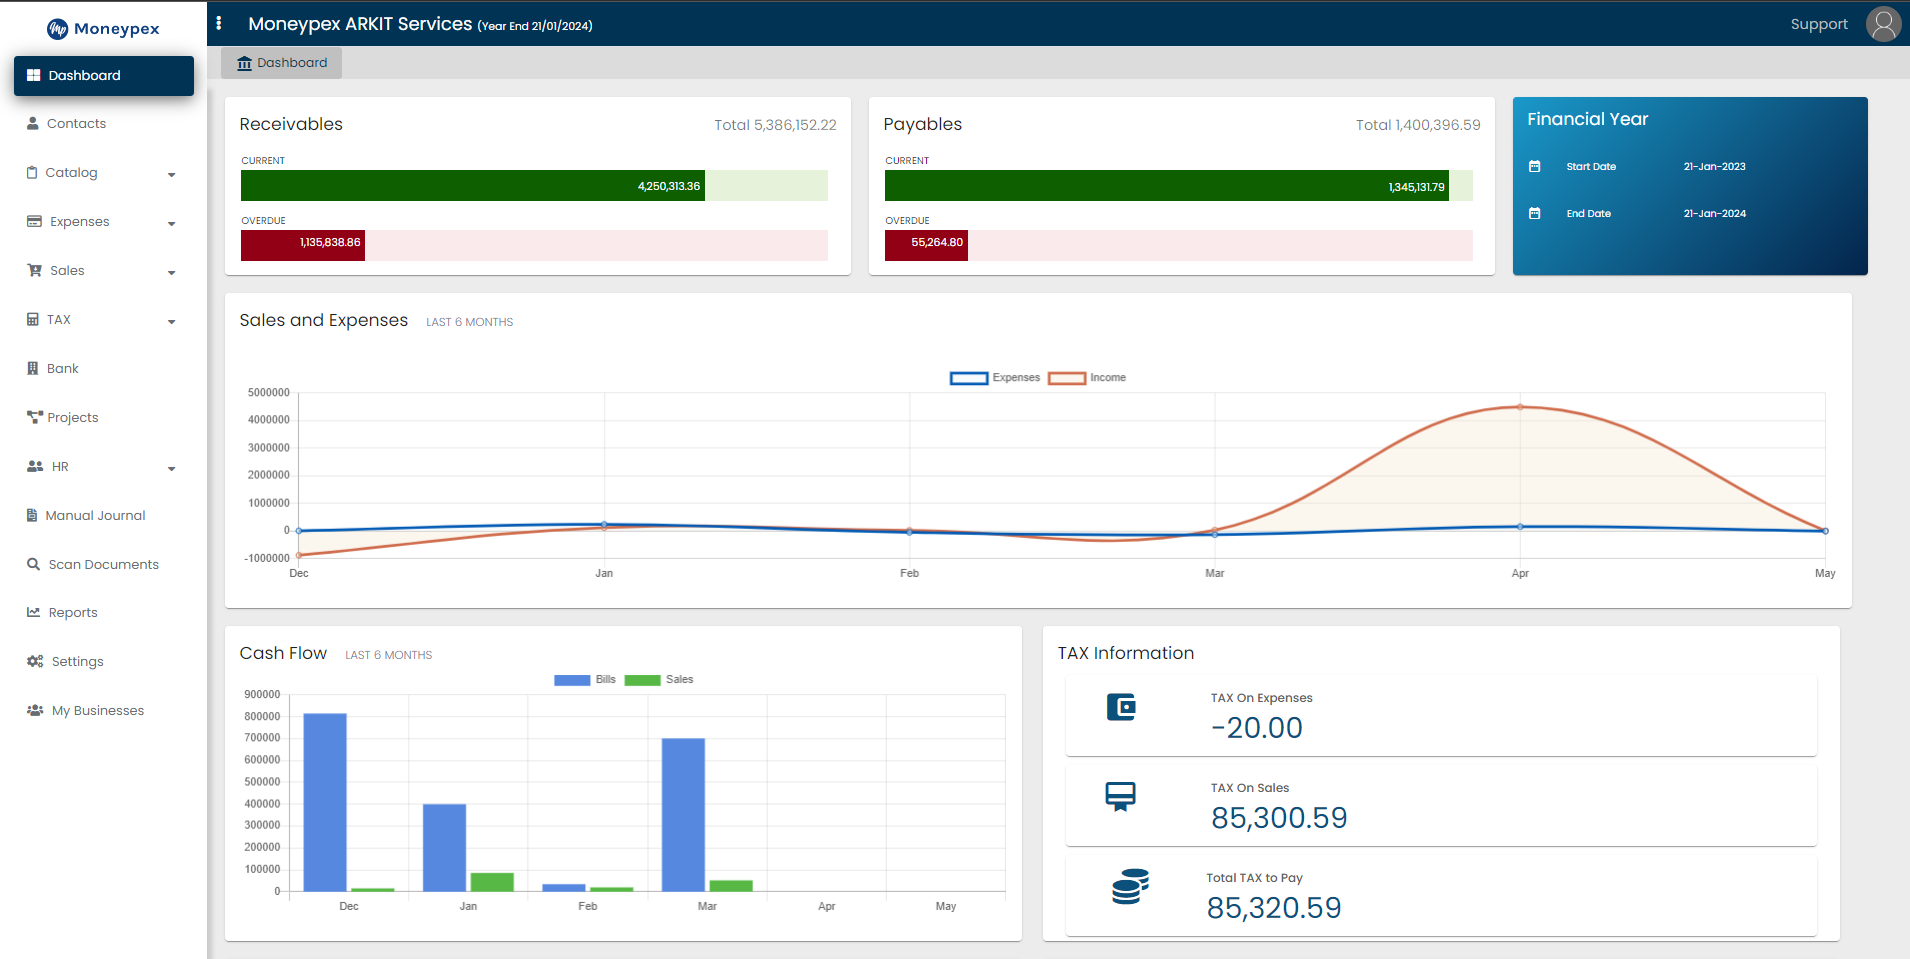Open Moneypex Settings
Screen dimensions: 1910x959
(x=76, y=661)
